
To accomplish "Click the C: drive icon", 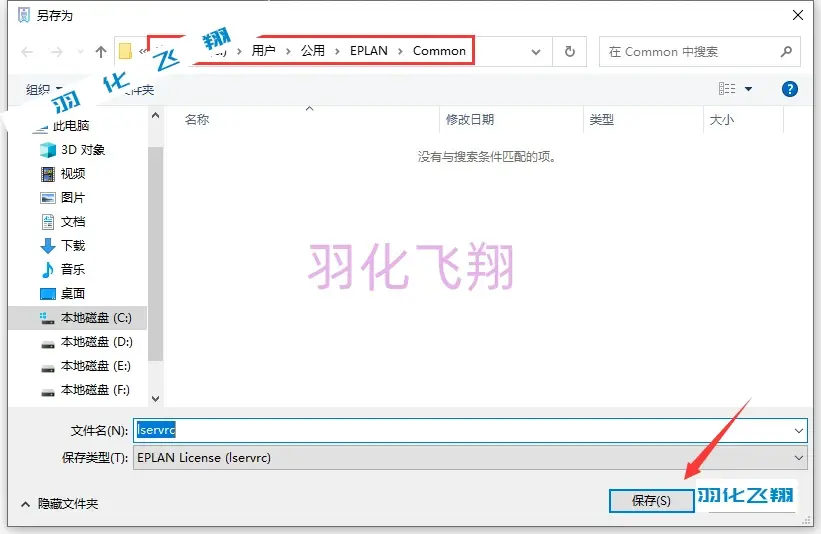I will click(47, 318).
